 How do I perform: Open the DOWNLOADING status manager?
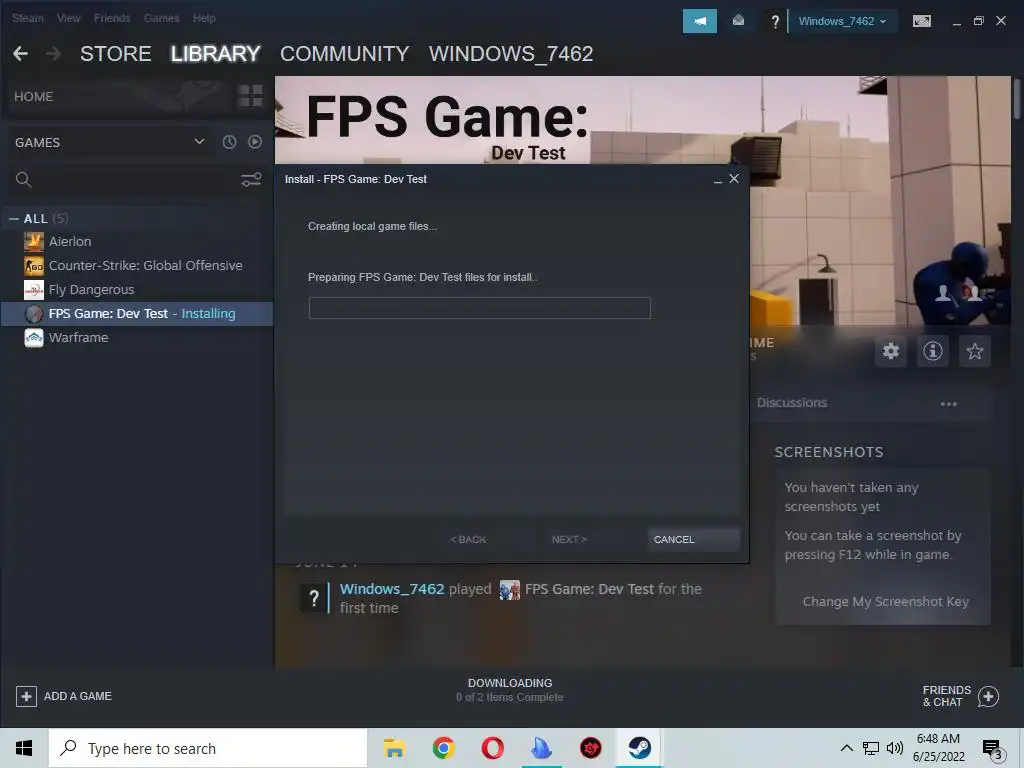pos(509,690)
